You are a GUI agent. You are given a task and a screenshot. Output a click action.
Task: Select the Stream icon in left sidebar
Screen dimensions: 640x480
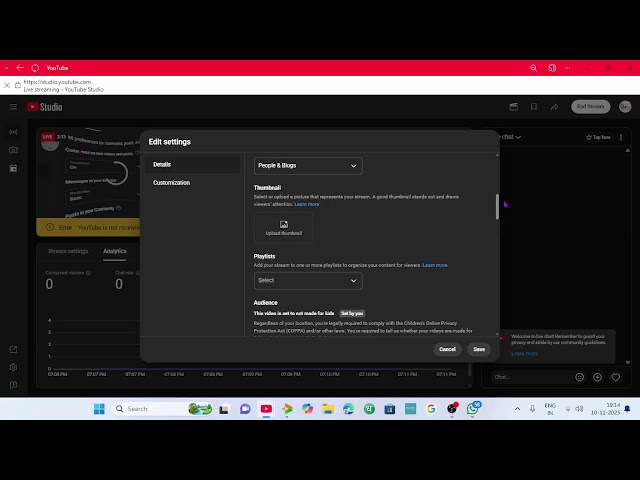click(13, 132)
